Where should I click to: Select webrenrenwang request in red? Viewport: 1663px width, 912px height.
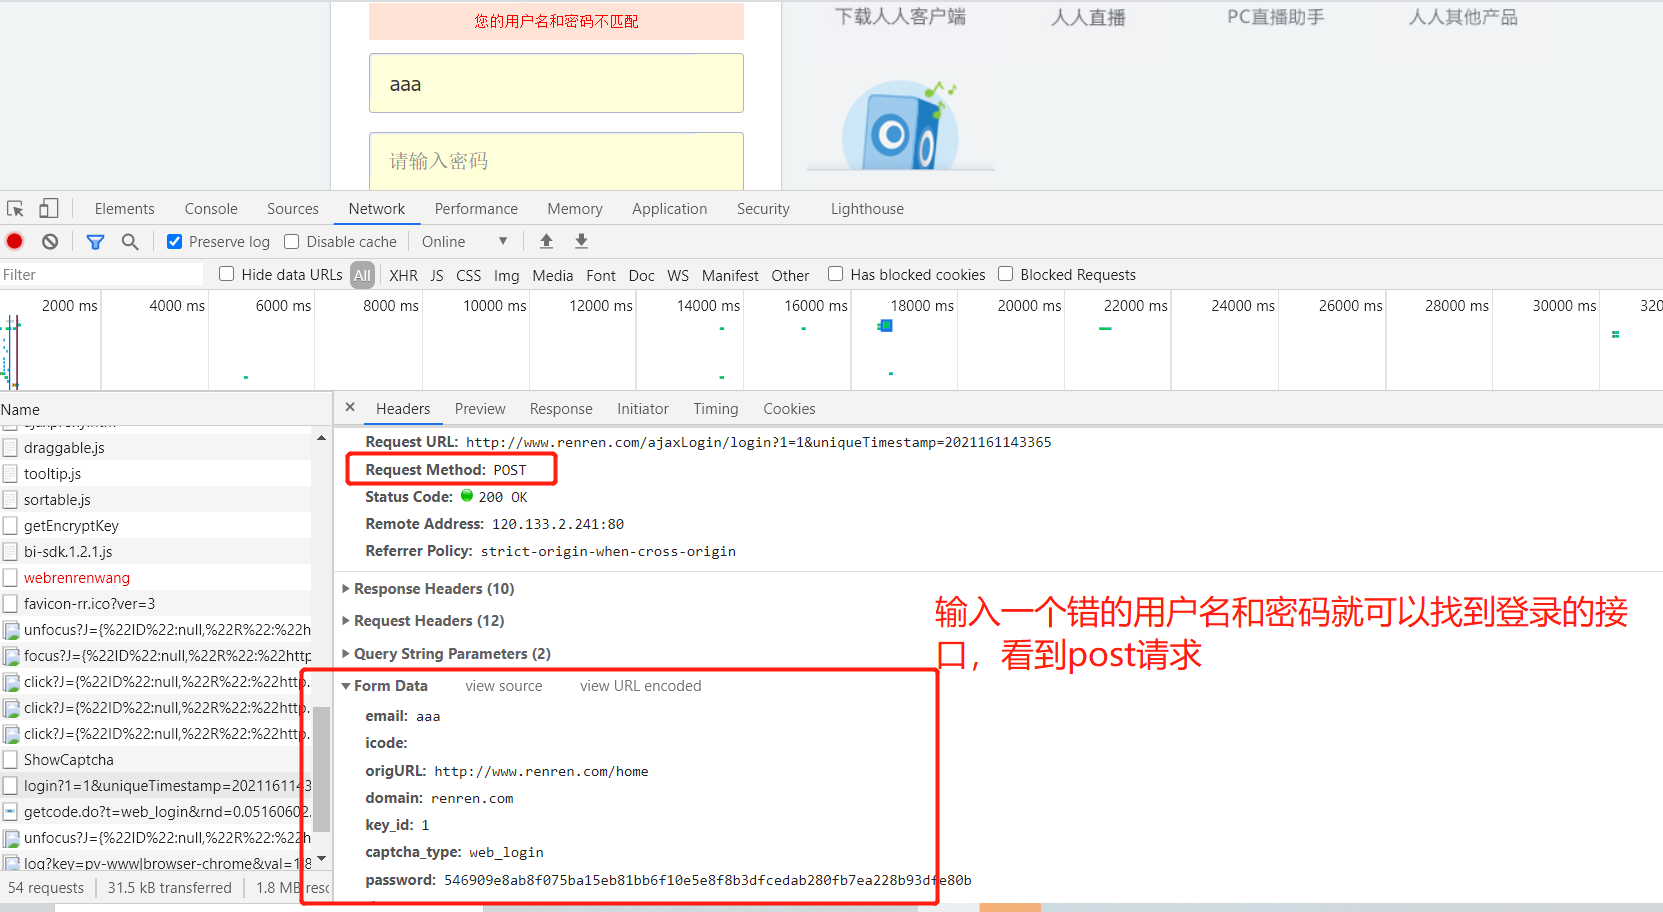pyautogui.click(x=77, y=578)
